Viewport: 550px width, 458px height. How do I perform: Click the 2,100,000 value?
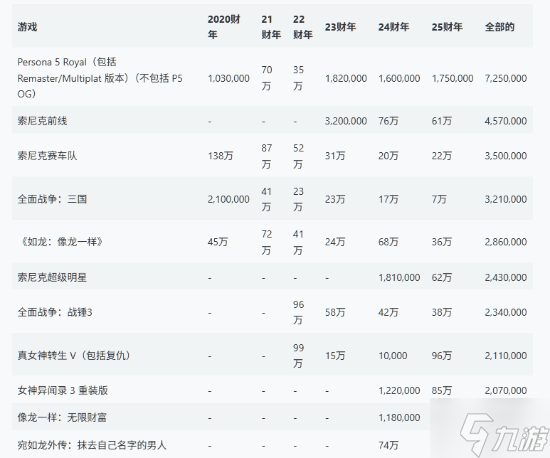[x=229, y=199]
